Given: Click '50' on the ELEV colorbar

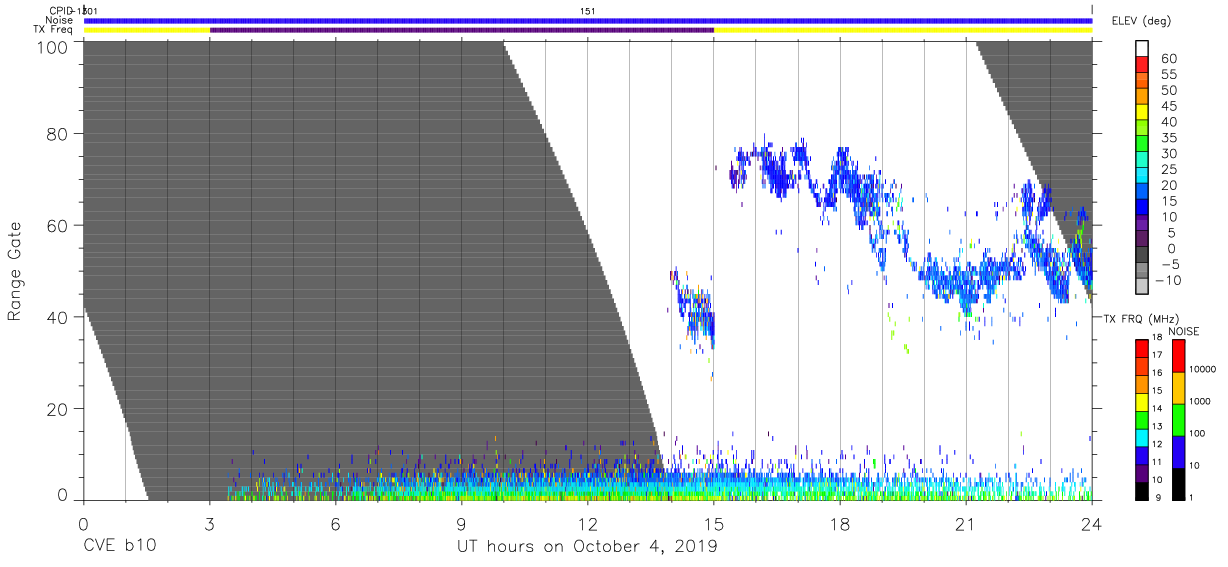Looking at the screenshot, I should pyautogui.click(x=1168, y=91).
